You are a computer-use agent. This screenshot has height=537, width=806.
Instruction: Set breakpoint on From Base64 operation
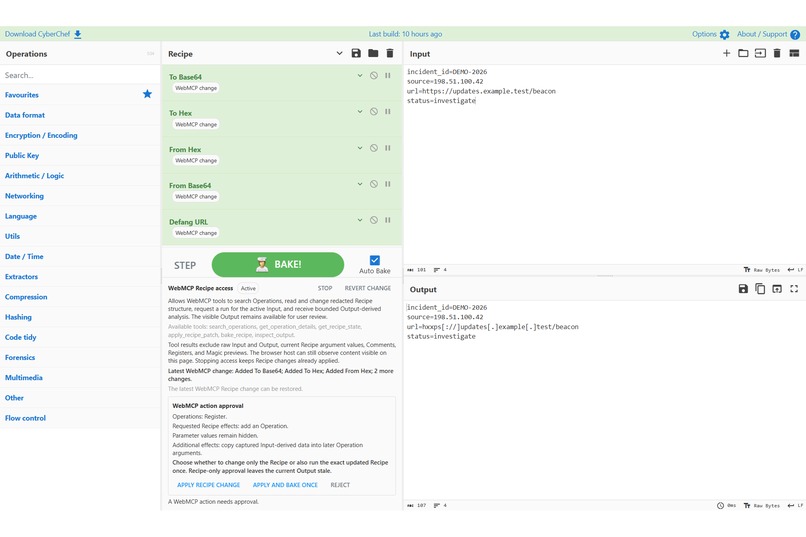tap(388, 184)
